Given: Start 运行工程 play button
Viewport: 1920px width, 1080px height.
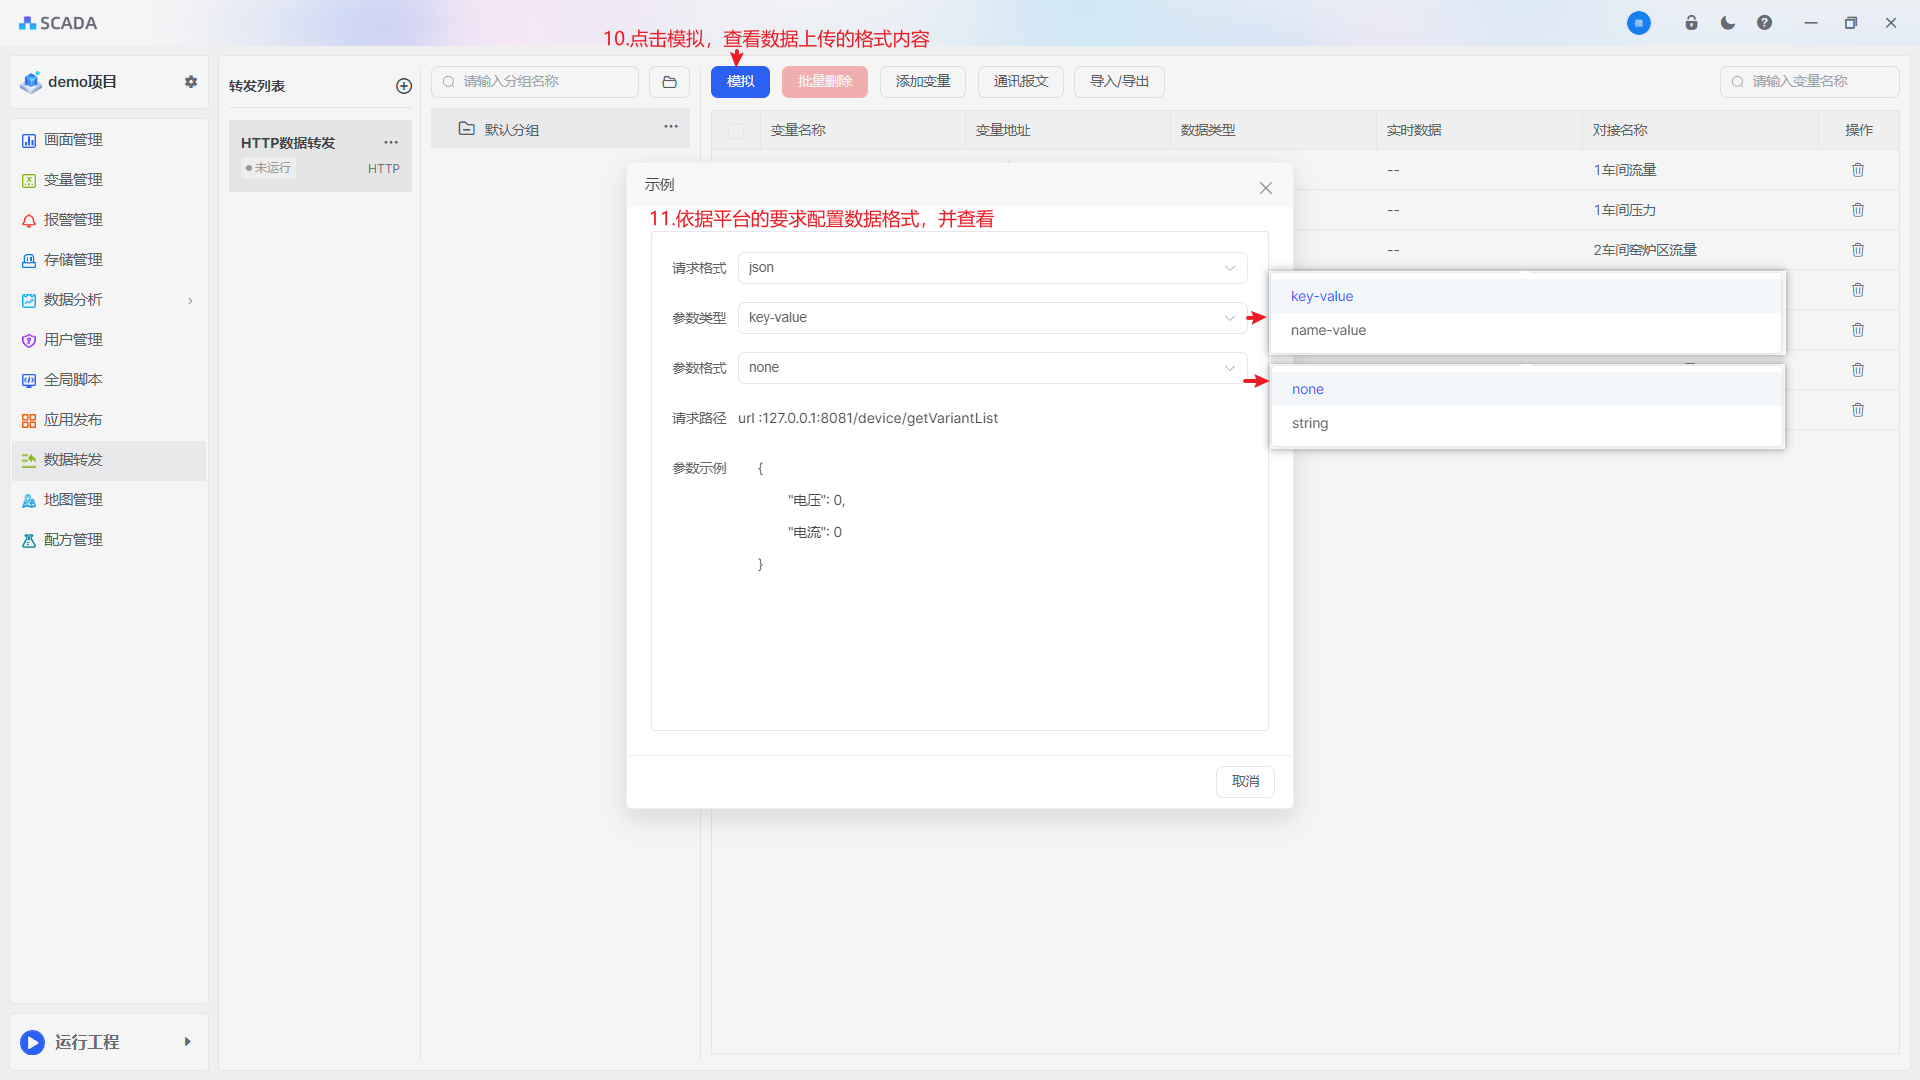Looking at the screenshot, I should click(x=33, y=1042).
